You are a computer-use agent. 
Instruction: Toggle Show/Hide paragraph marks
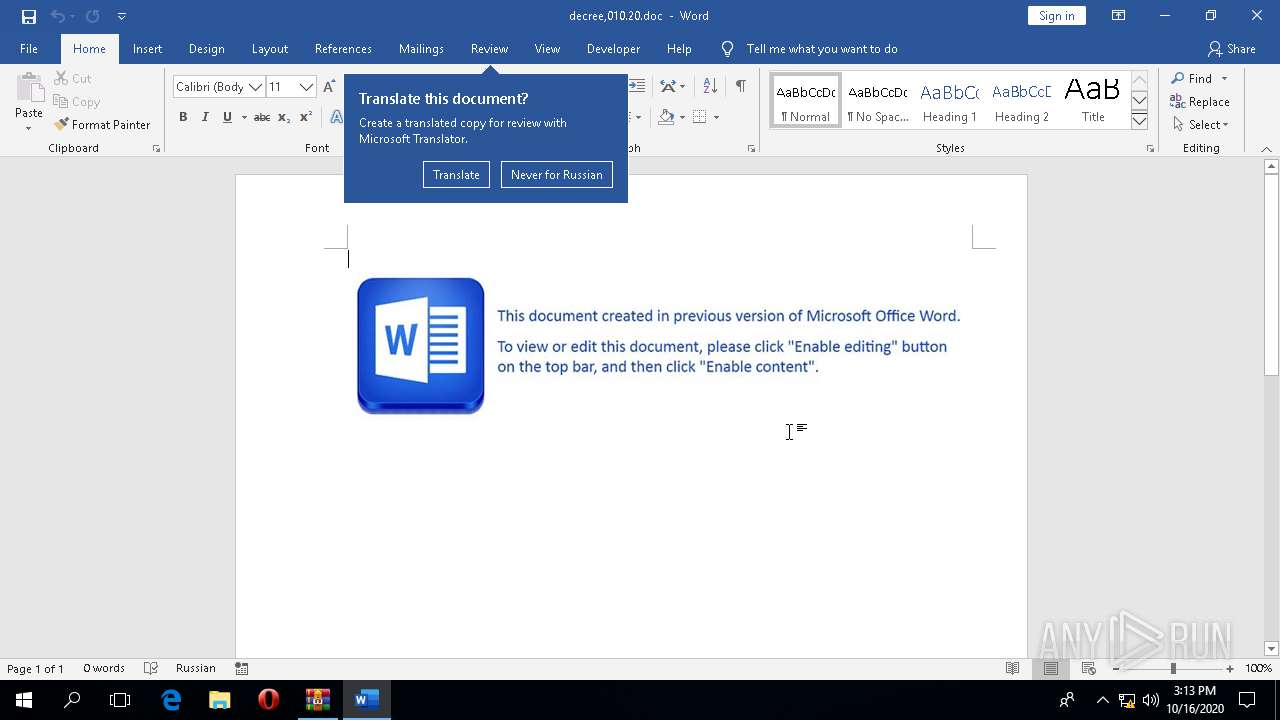click(x=740, y=87)
